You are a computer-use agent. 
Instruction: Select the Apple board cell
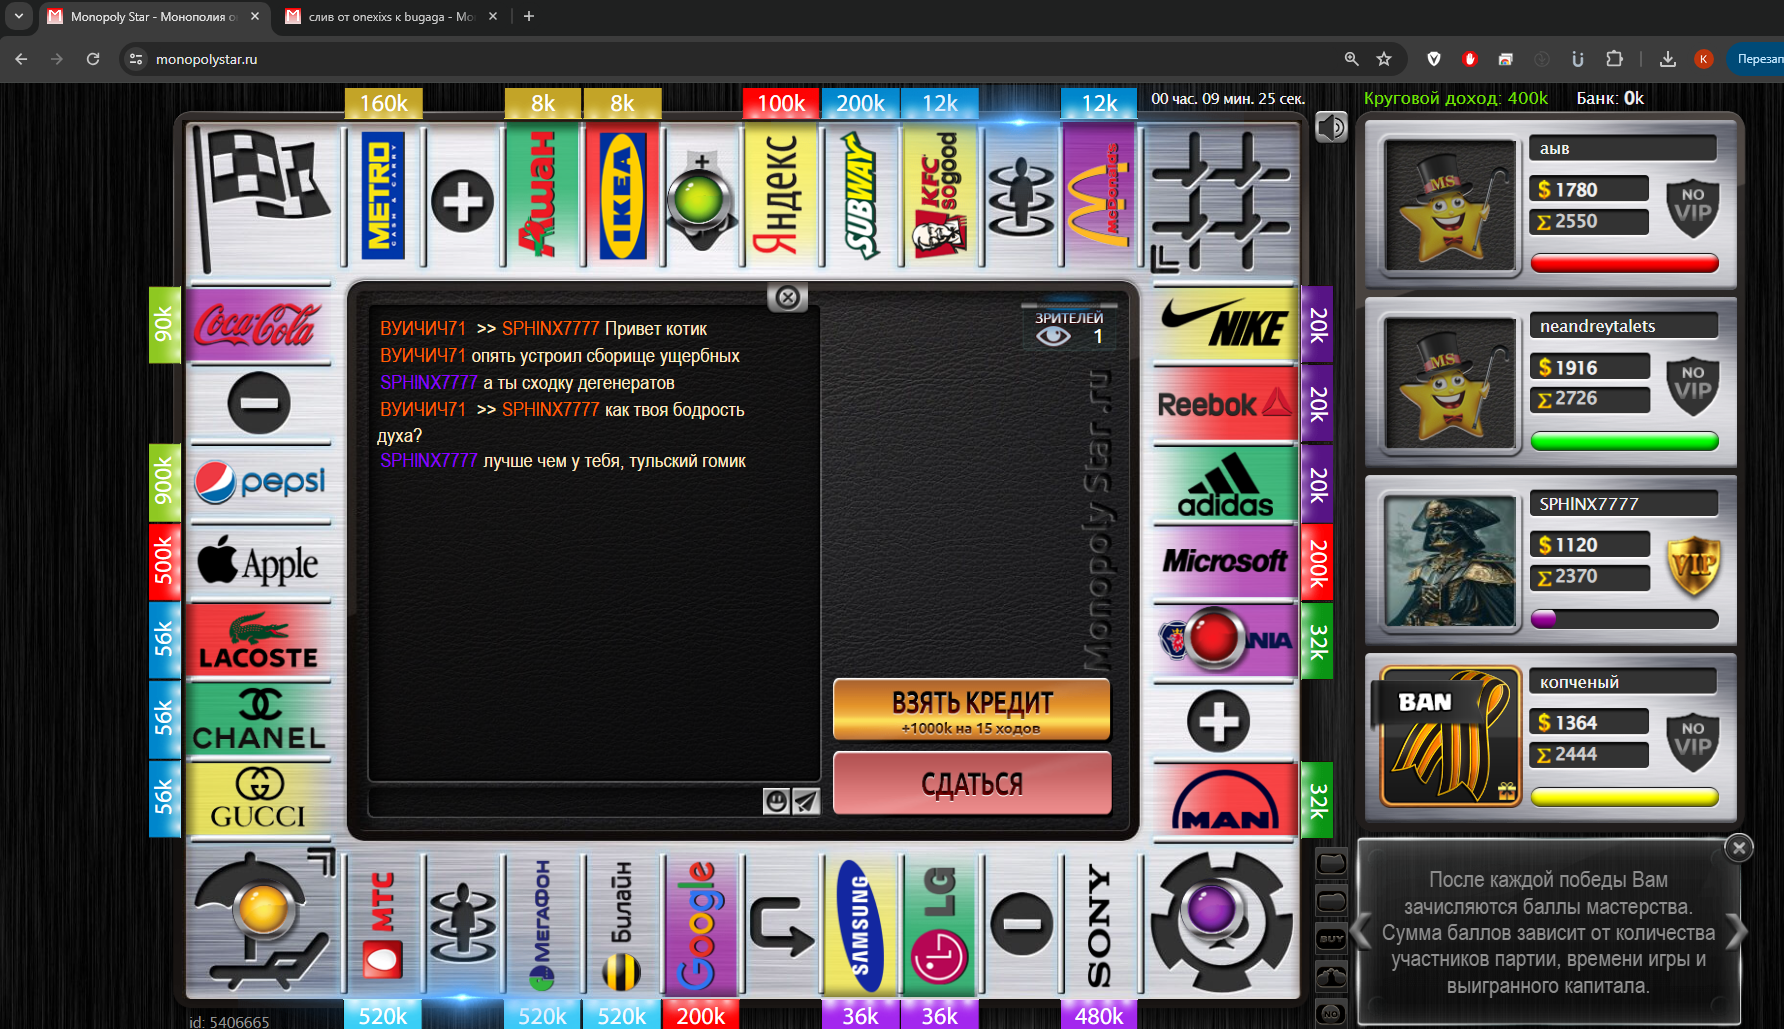259,562
